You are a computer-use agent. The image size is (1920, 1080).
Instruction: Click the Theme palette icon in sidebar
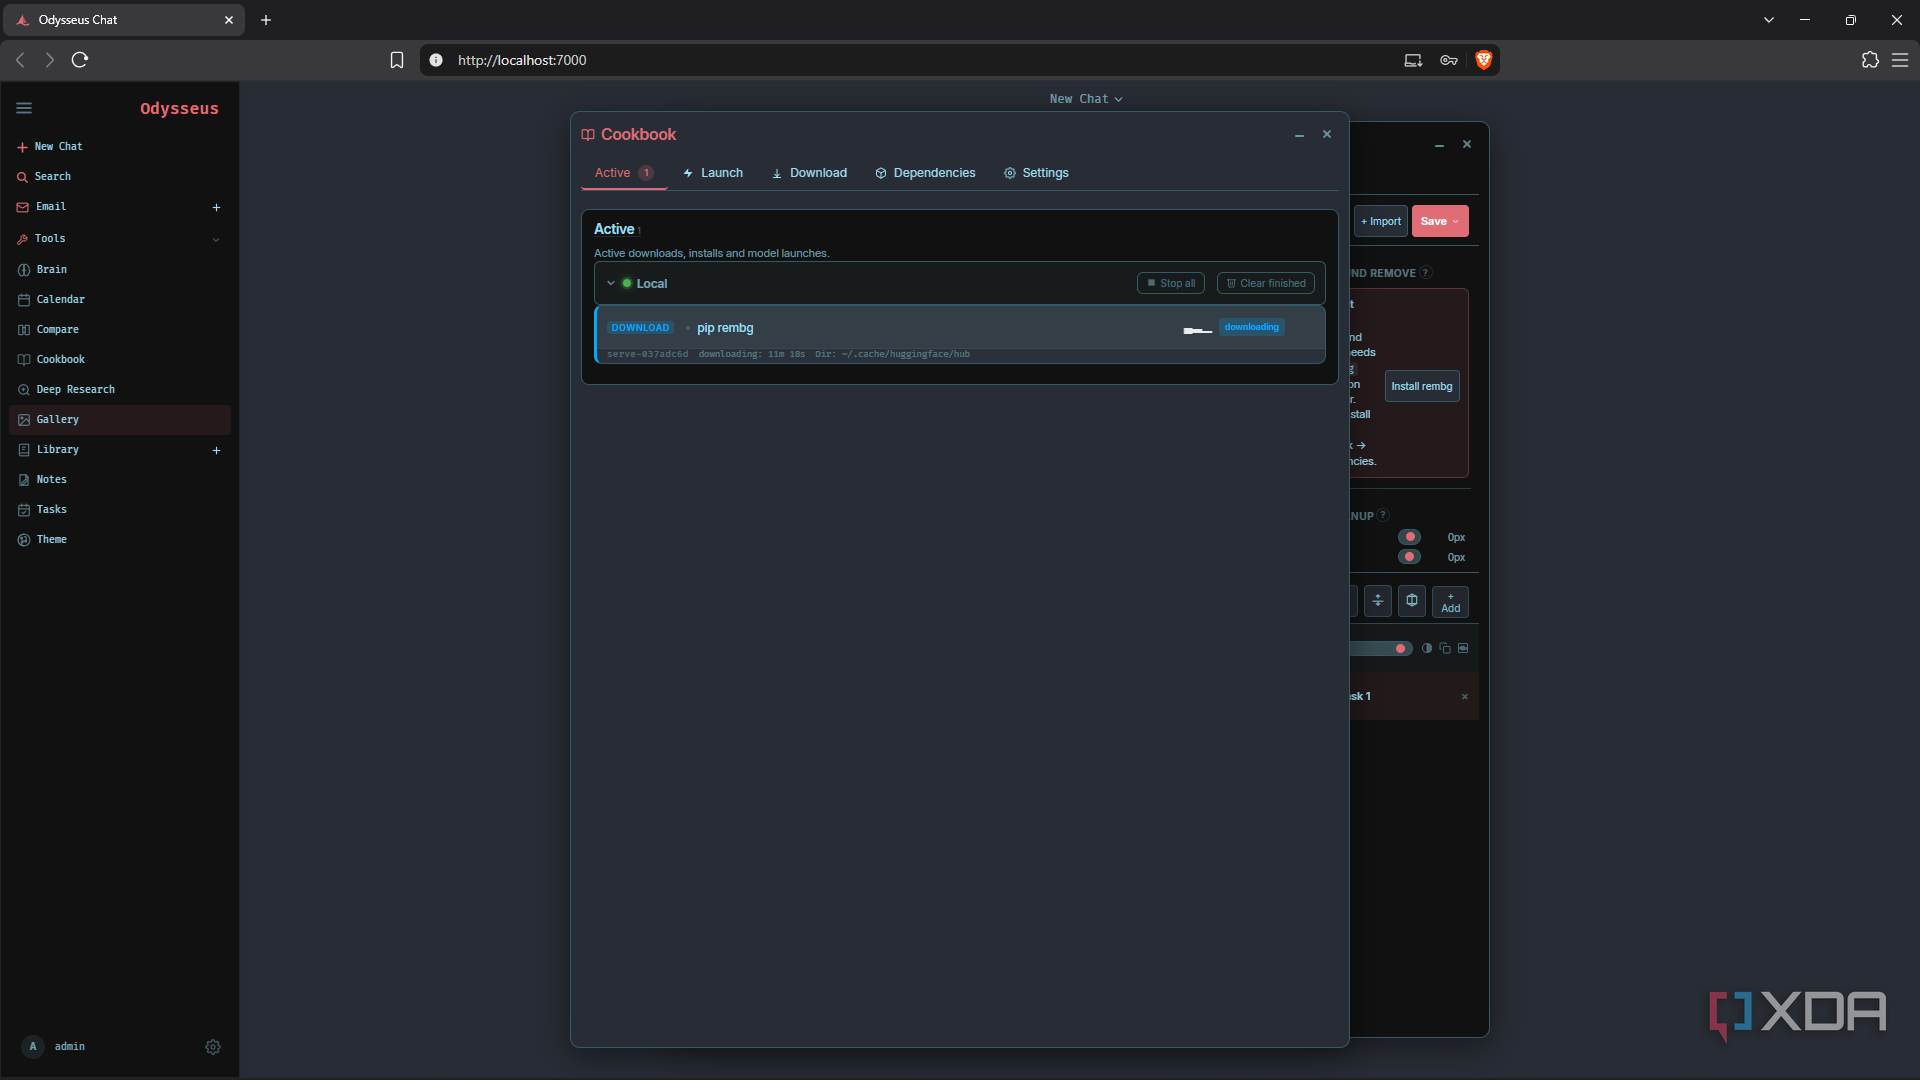coord(24,540)
